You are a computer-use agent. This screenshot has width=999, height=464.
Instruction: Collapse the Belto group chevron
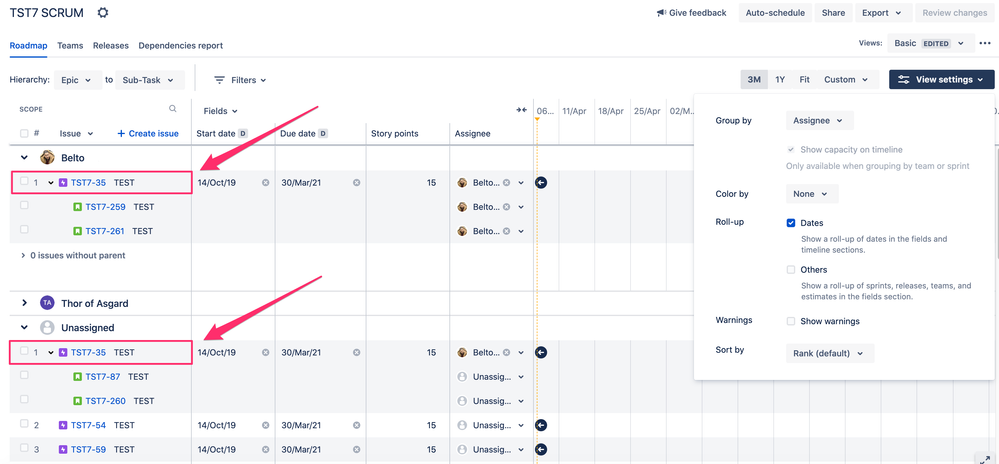click(x=24, y=157)
